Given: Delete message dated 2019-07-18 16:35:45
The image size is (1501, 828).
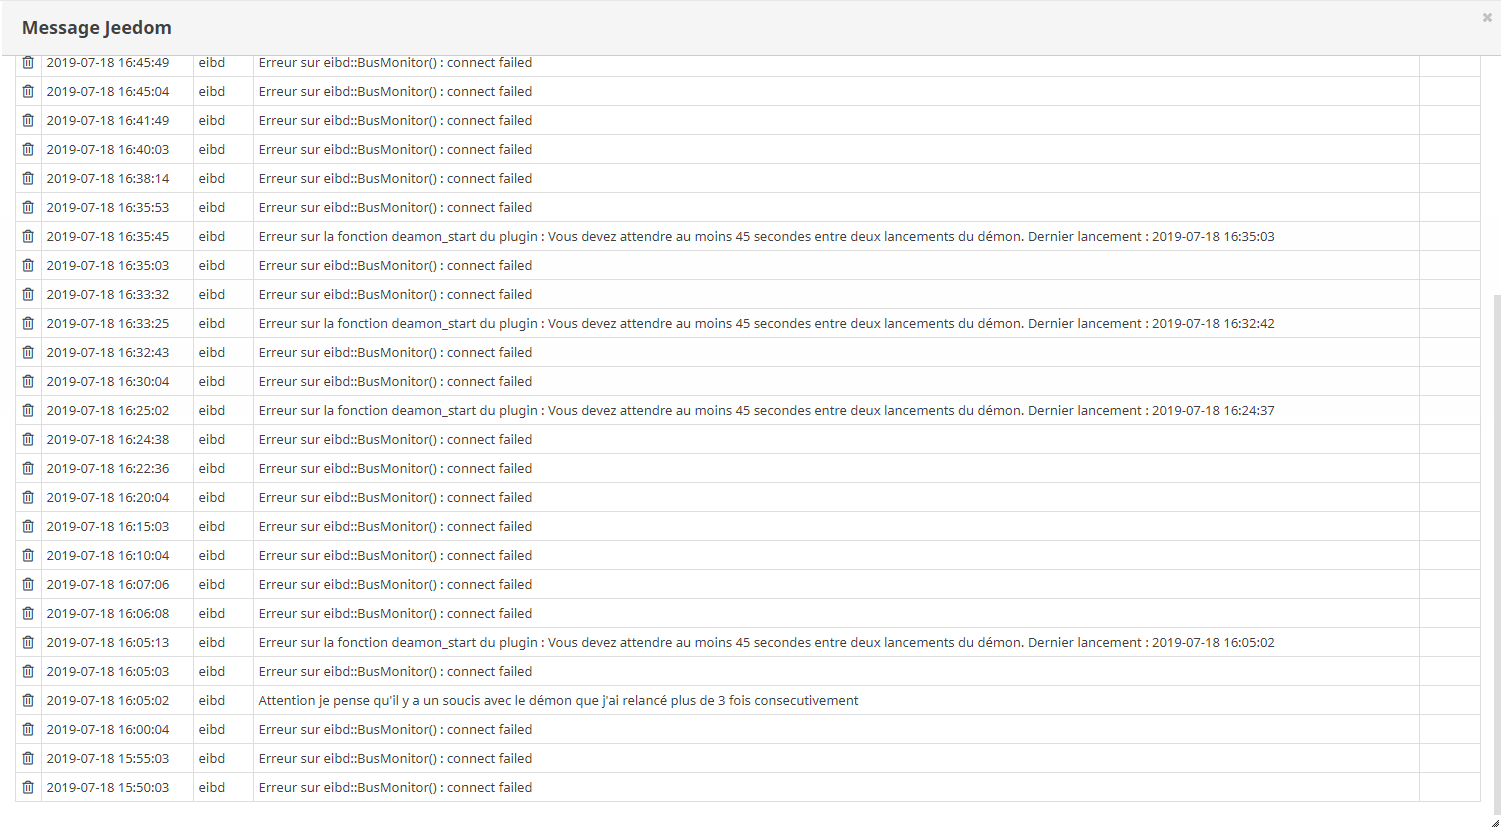Looking at the screenshot, I should (28, 236).
